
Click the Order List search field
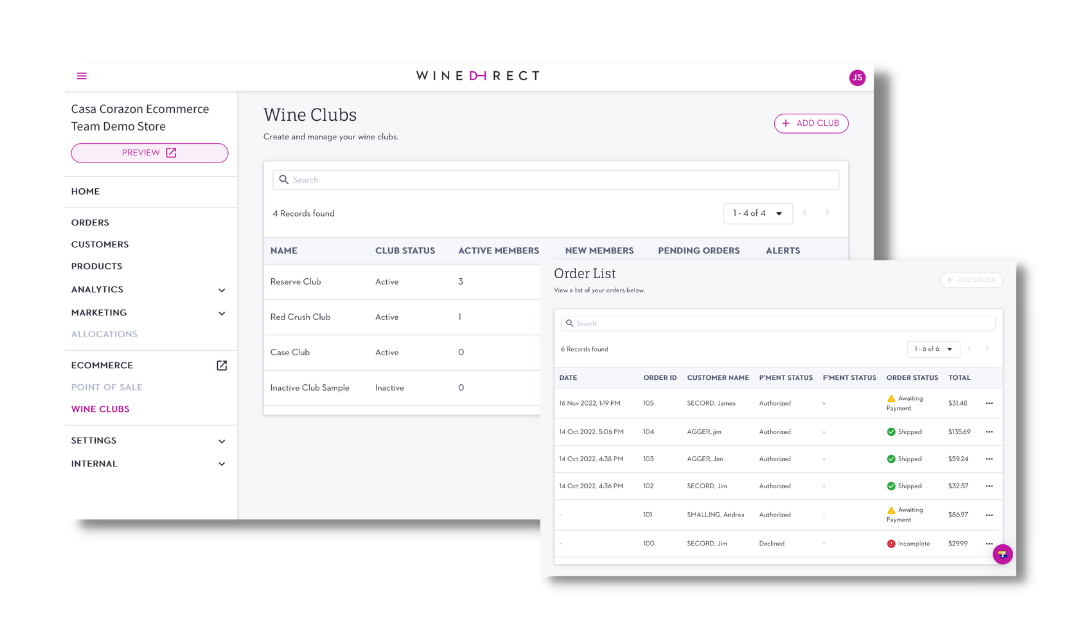[x=778, y=323]
